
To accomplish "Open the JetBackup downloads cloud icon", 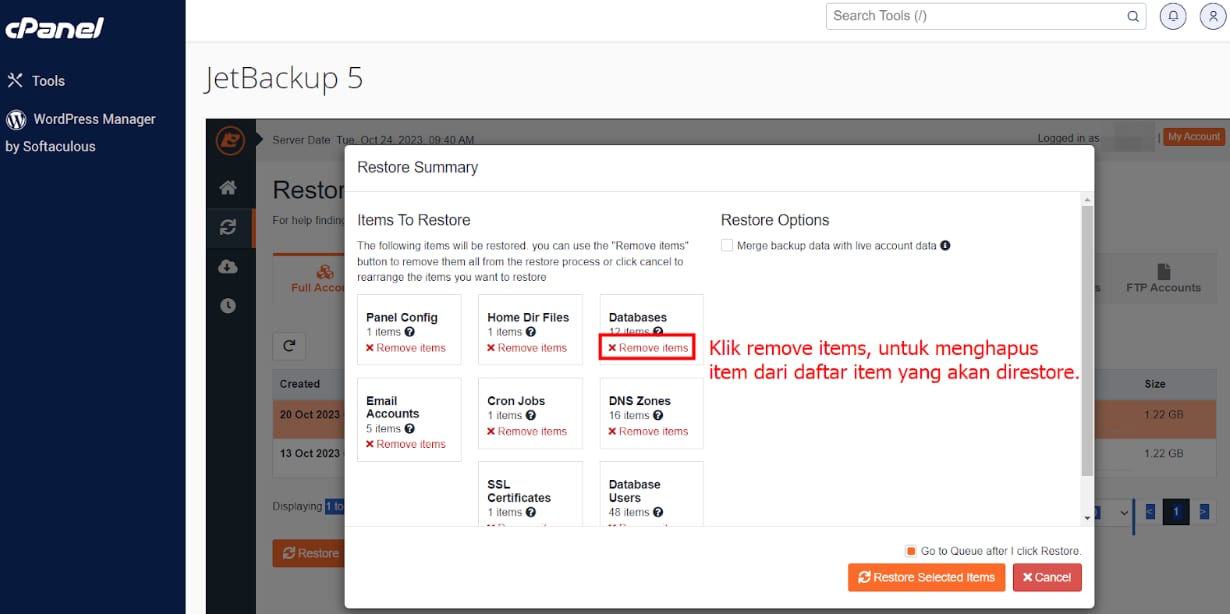I will [229, 266].
